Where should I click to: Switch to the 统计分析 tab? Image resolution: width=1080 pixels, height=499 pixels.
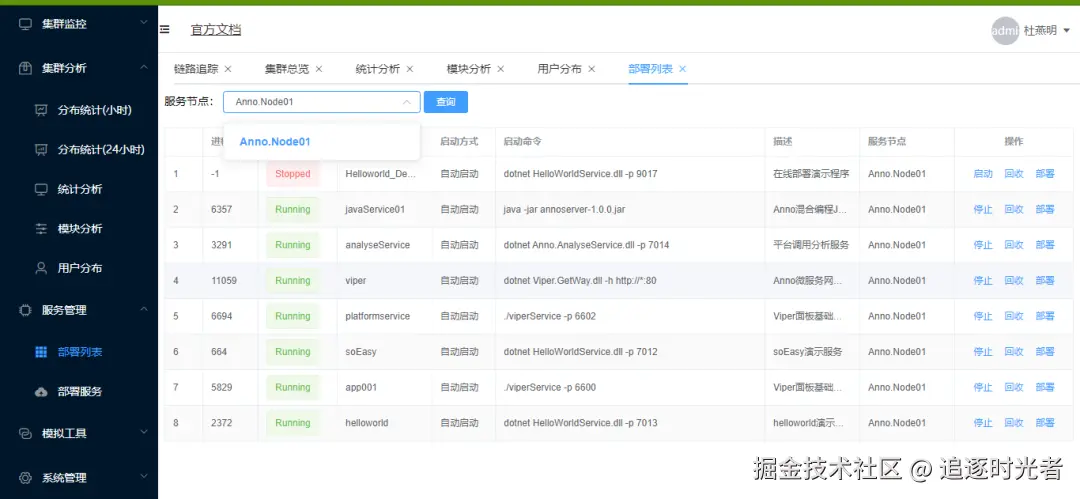point(377,69)
